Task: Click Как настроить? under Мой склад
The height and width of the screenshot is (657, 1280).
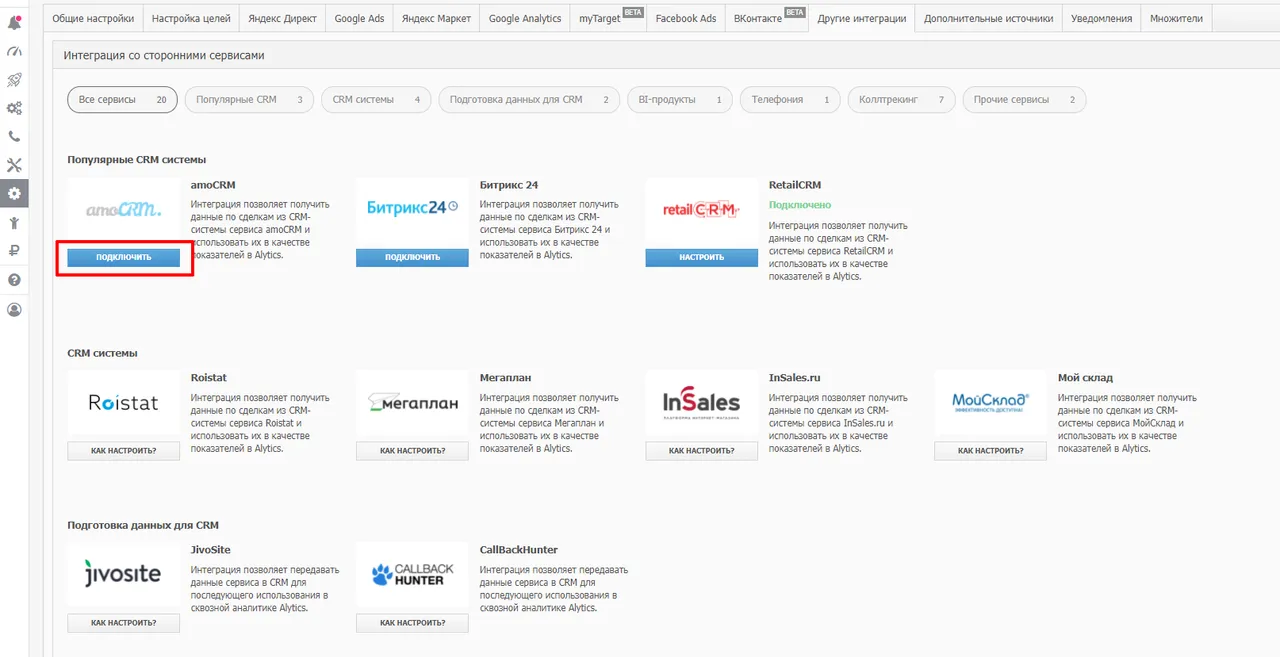Action: click(990, 451)
